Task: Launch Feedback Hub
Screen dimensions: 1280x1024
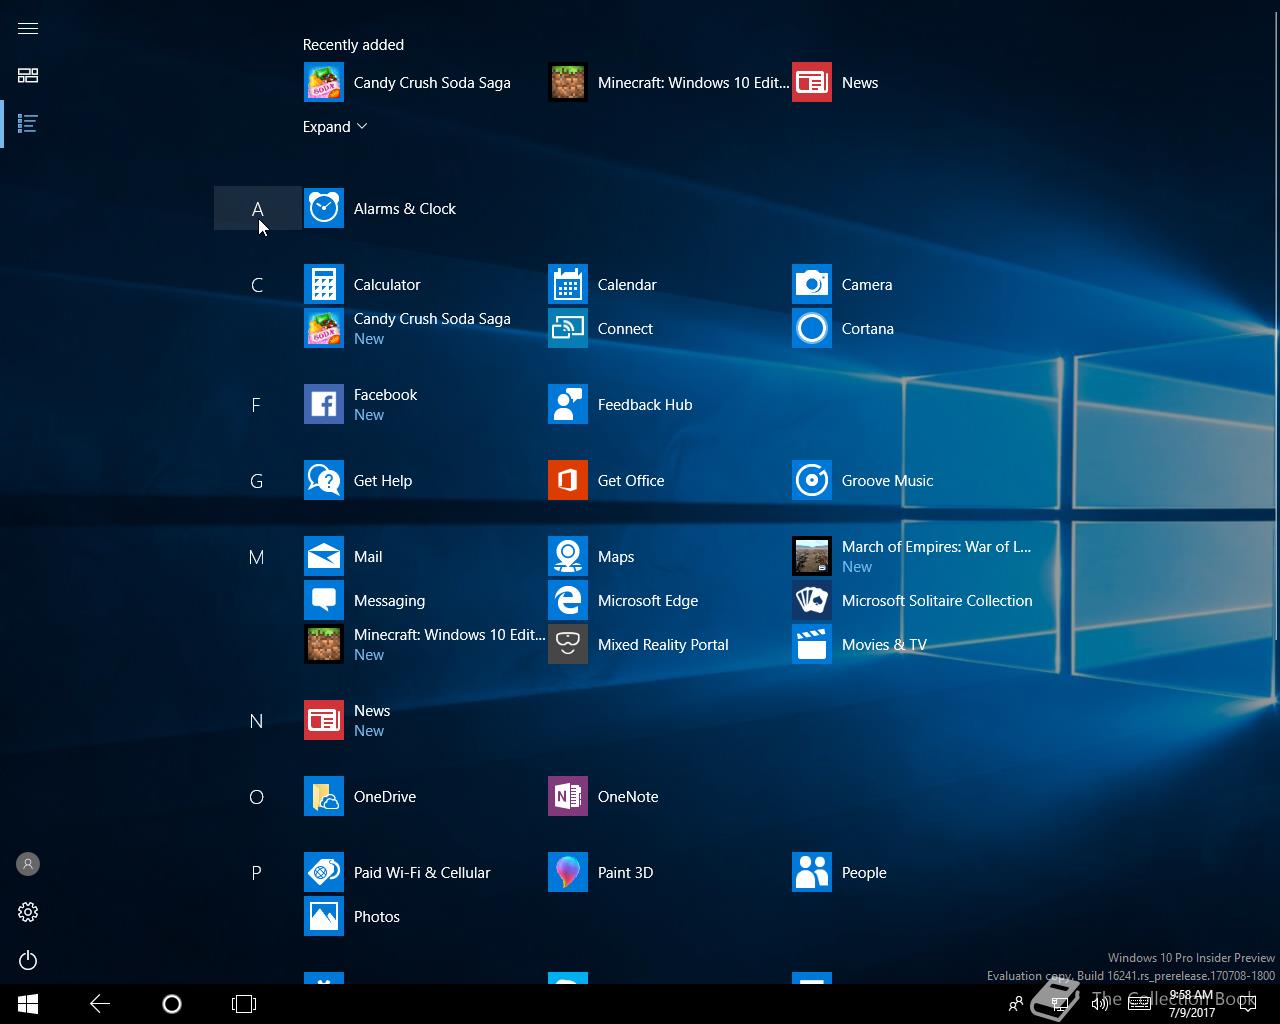Action: click(x=667, y=404)
